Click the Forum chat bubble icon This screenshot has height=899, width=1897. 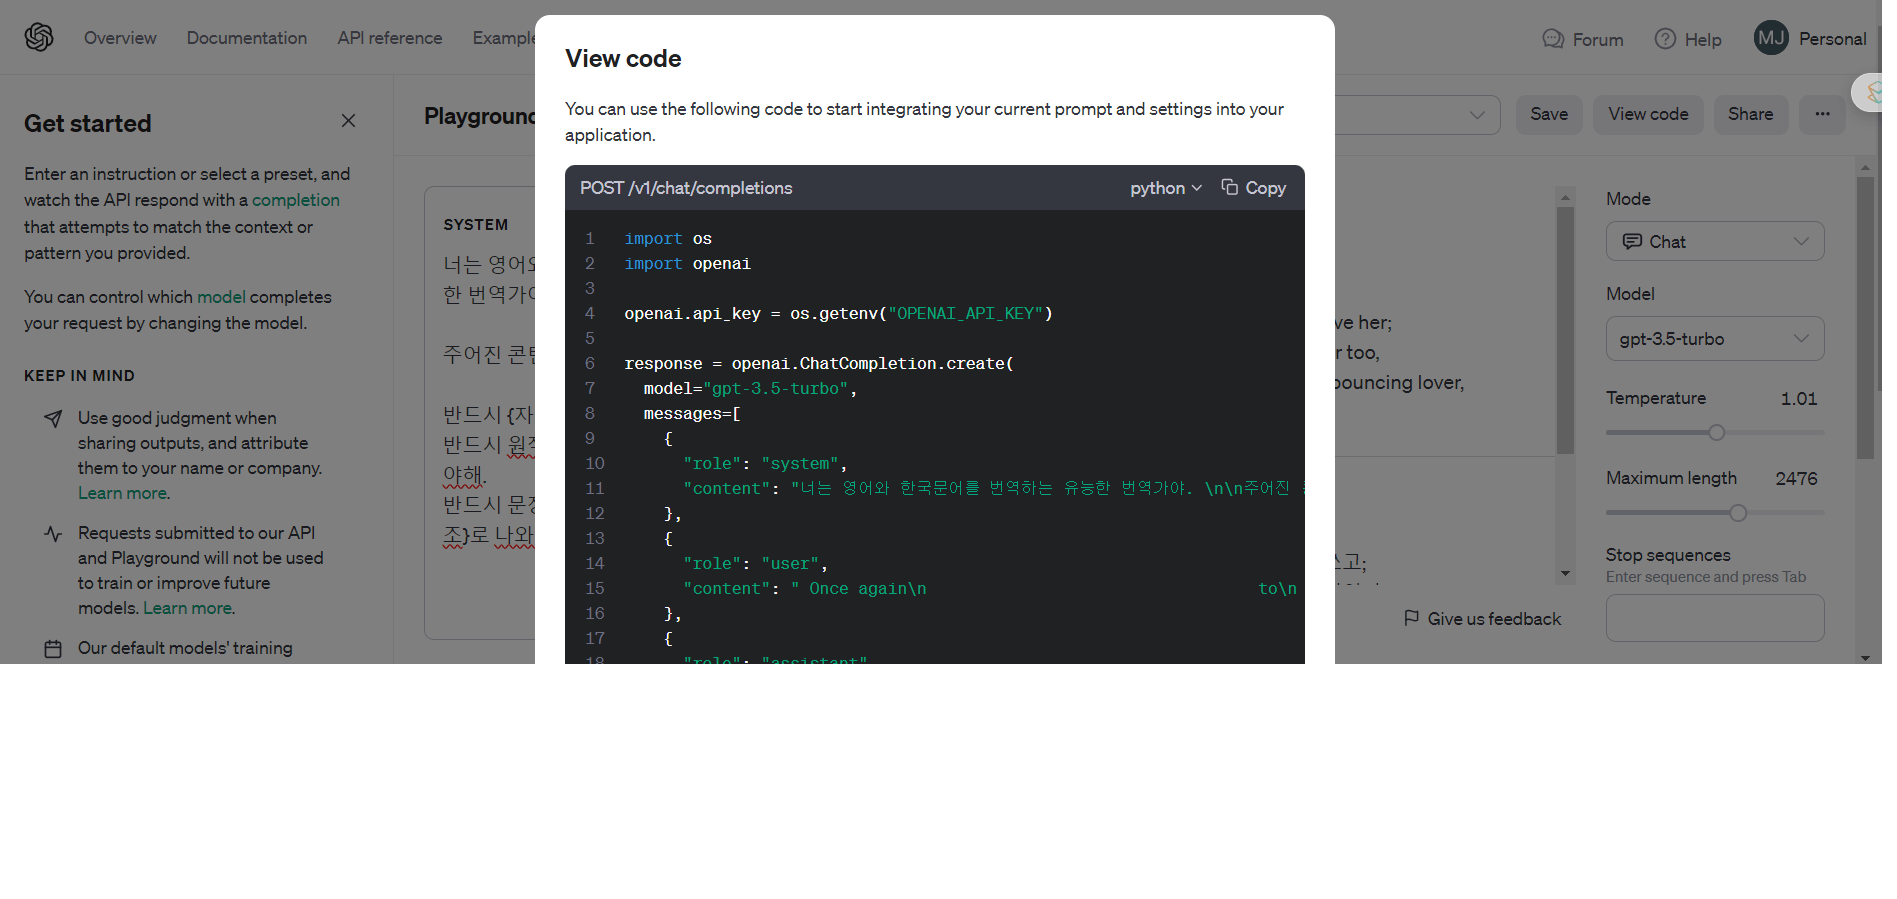[x=1553, y=39]
